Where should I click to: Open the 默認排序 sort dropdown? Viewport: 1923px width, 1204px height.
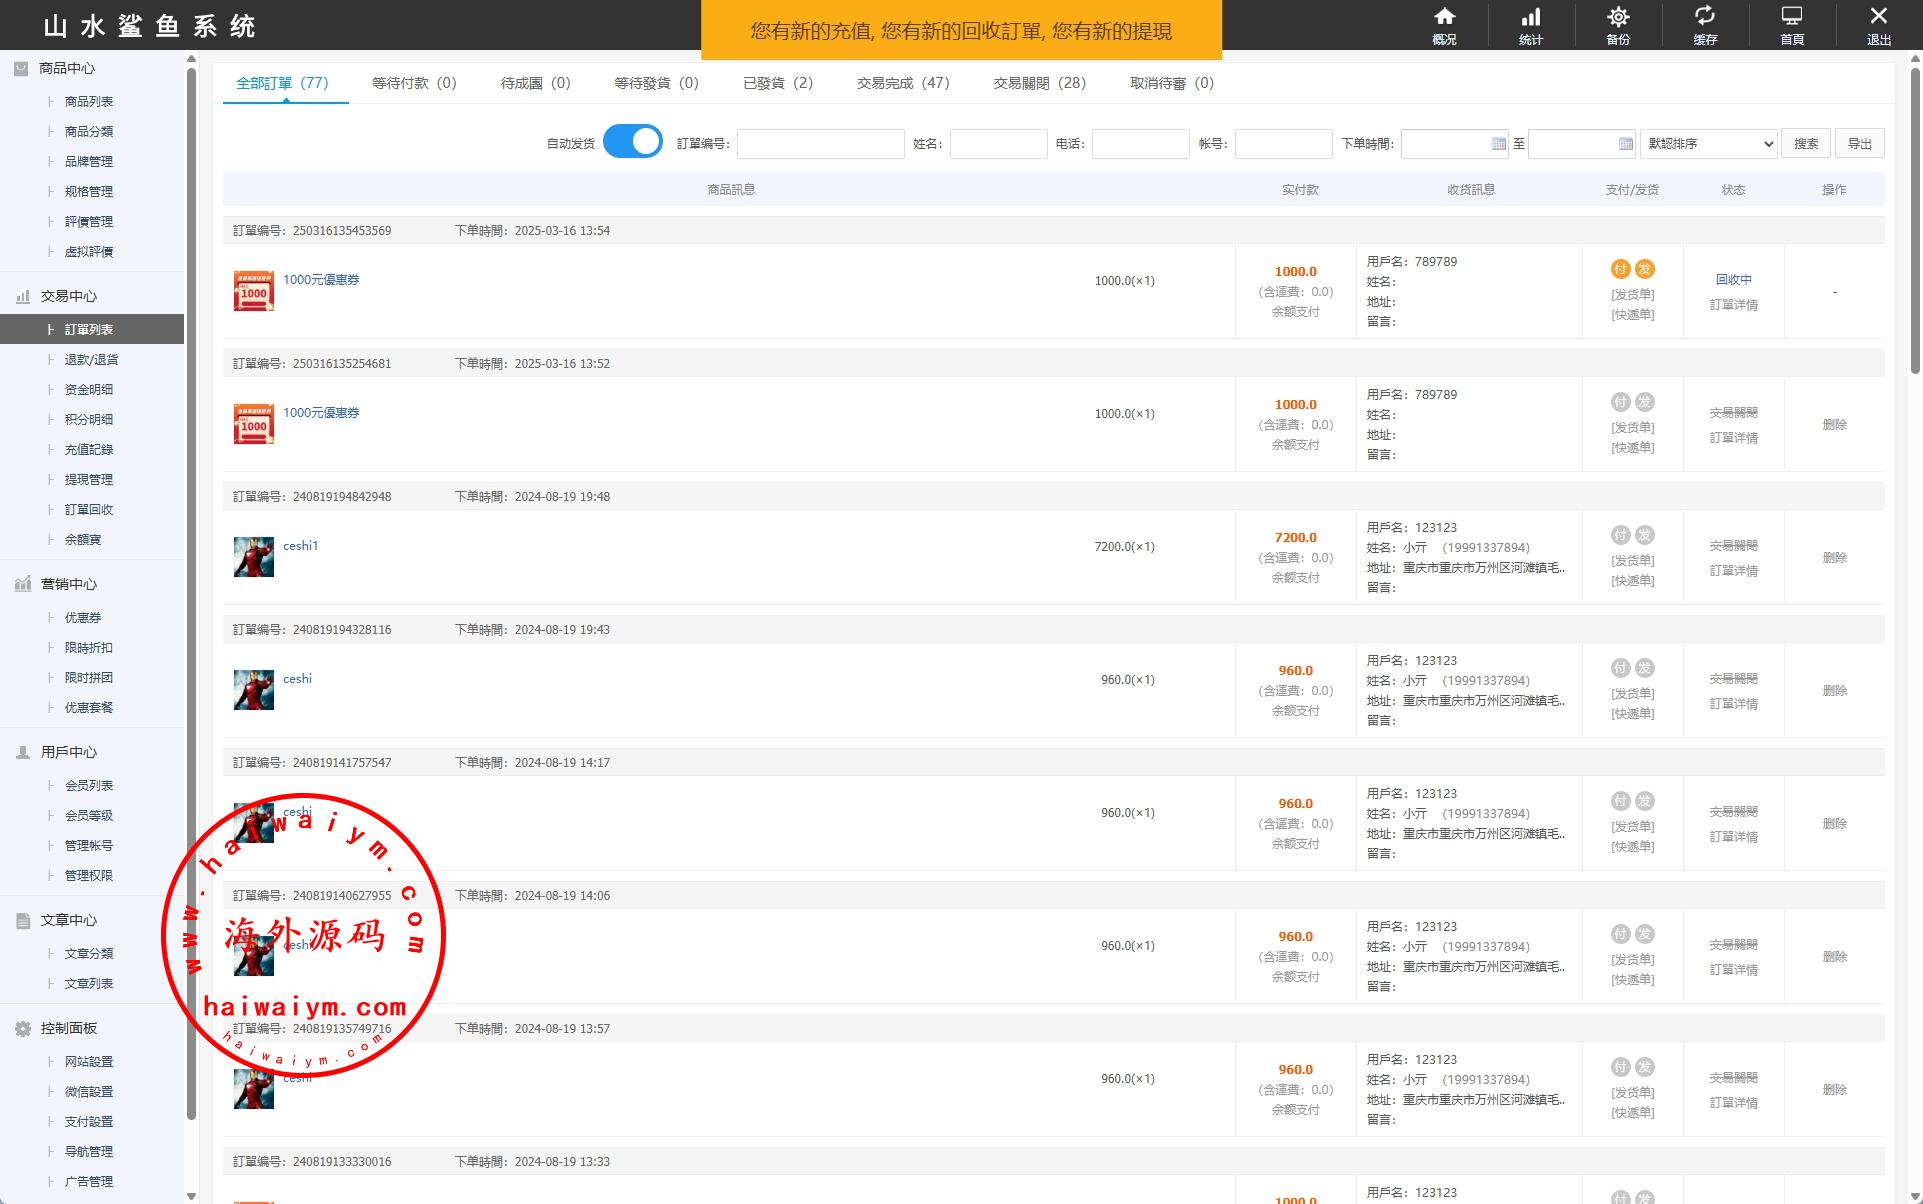[x=1708, y=144]
